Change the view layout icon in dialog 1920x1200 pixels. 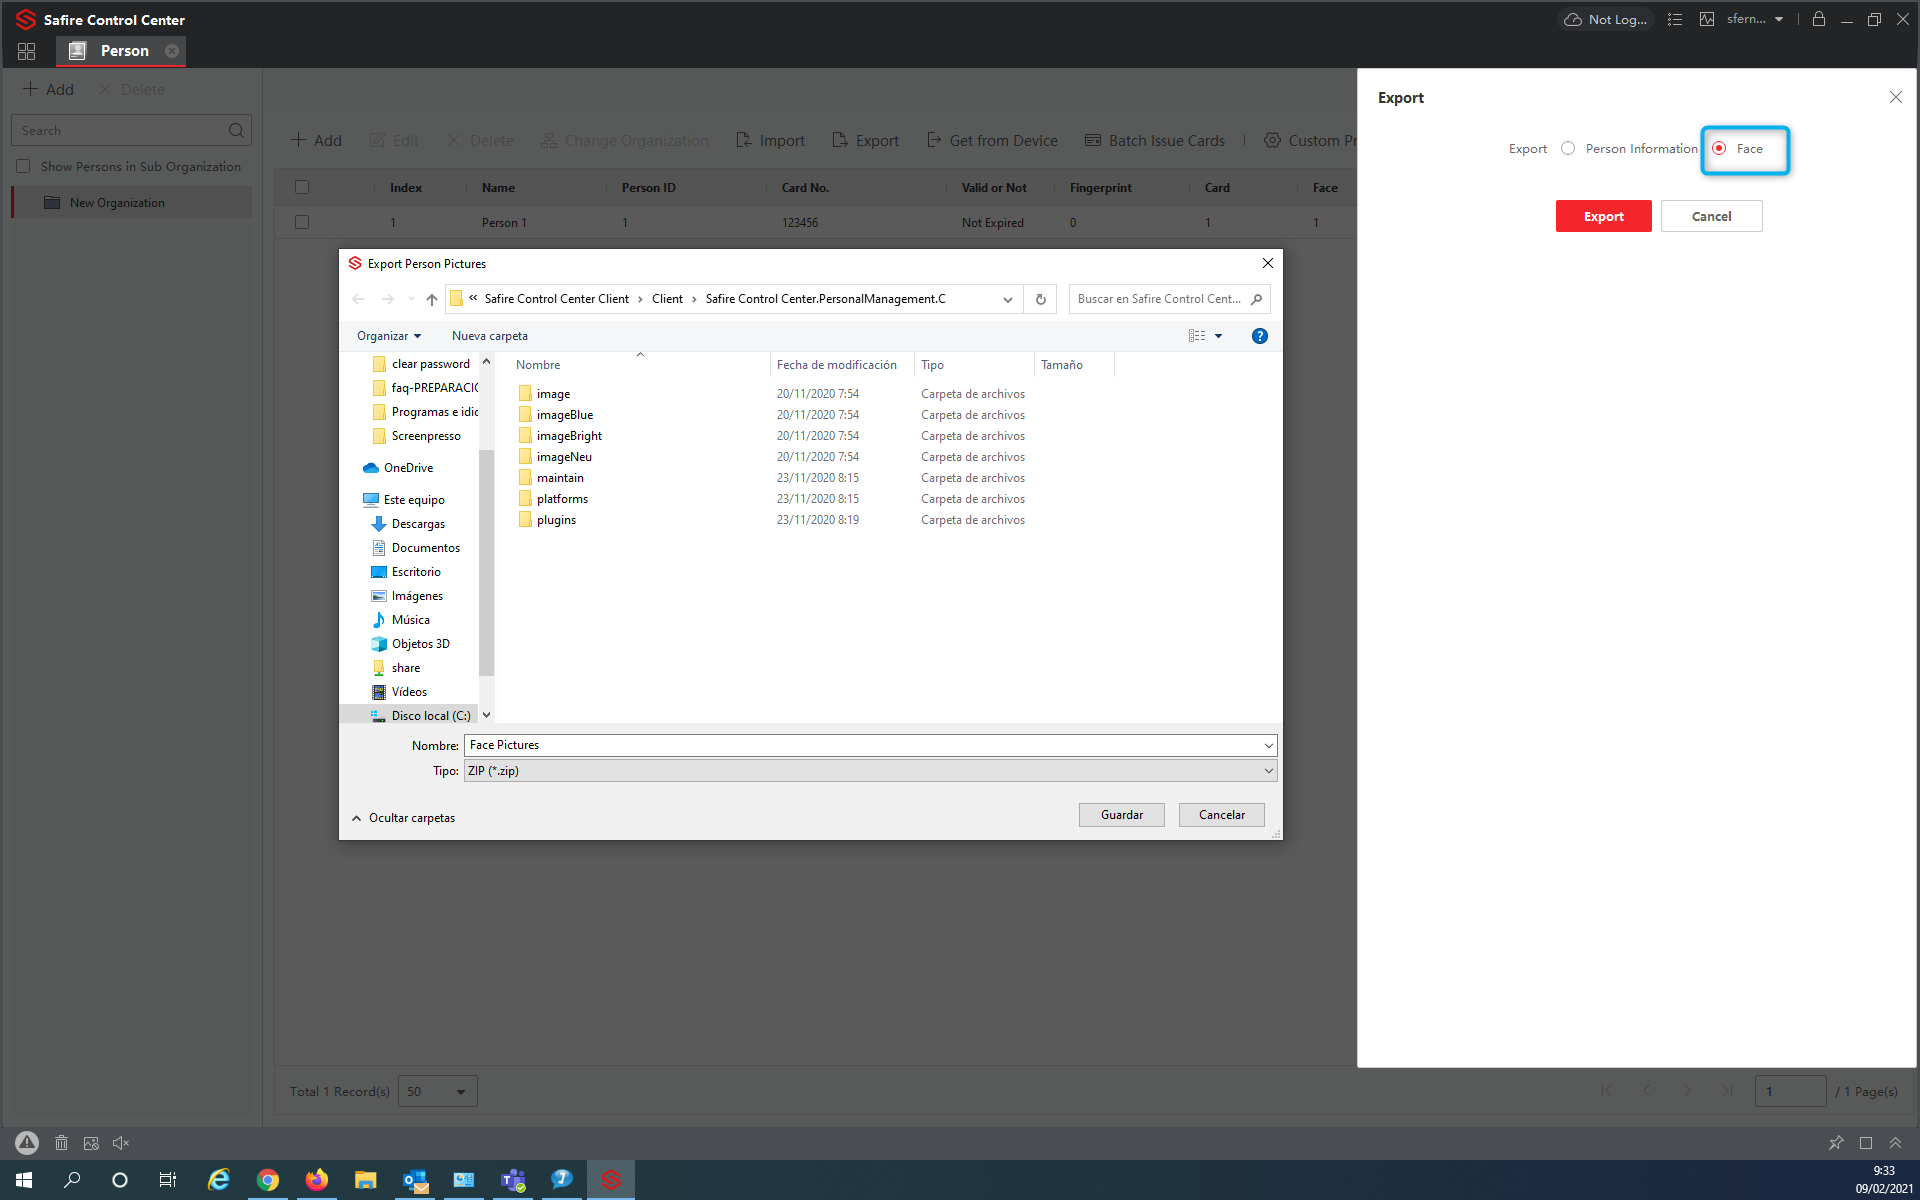coord(1197,336)
